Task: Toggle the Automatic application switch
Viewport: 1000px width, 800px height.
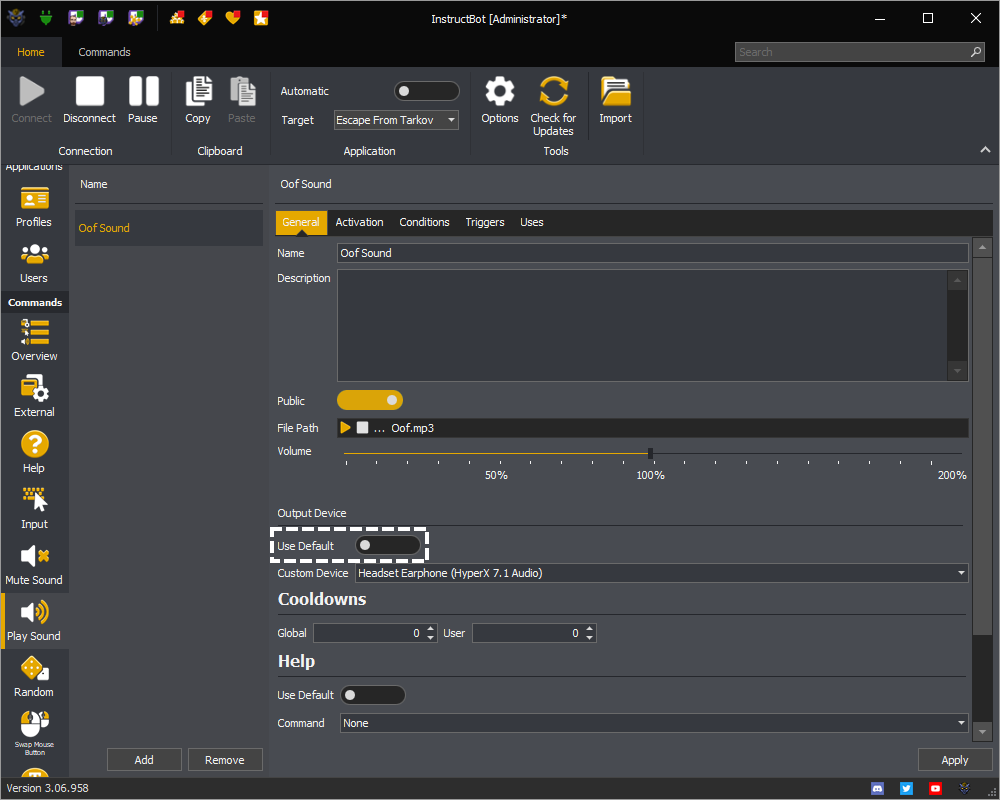Action: point(426,91)
